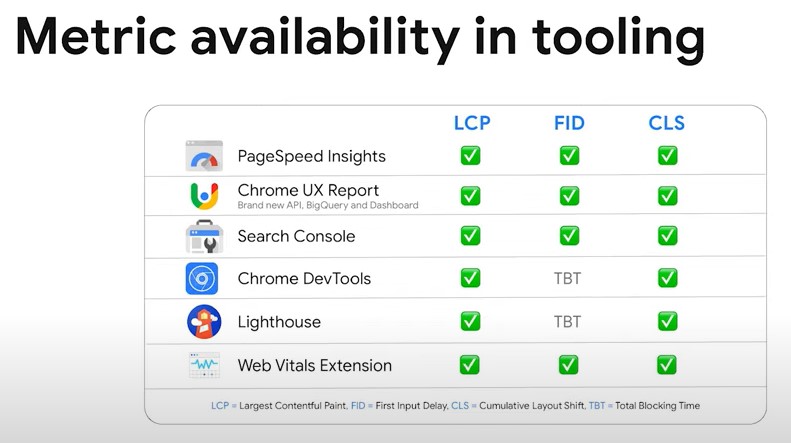
Task: Click the Search Console label
Action: [296, 237]
